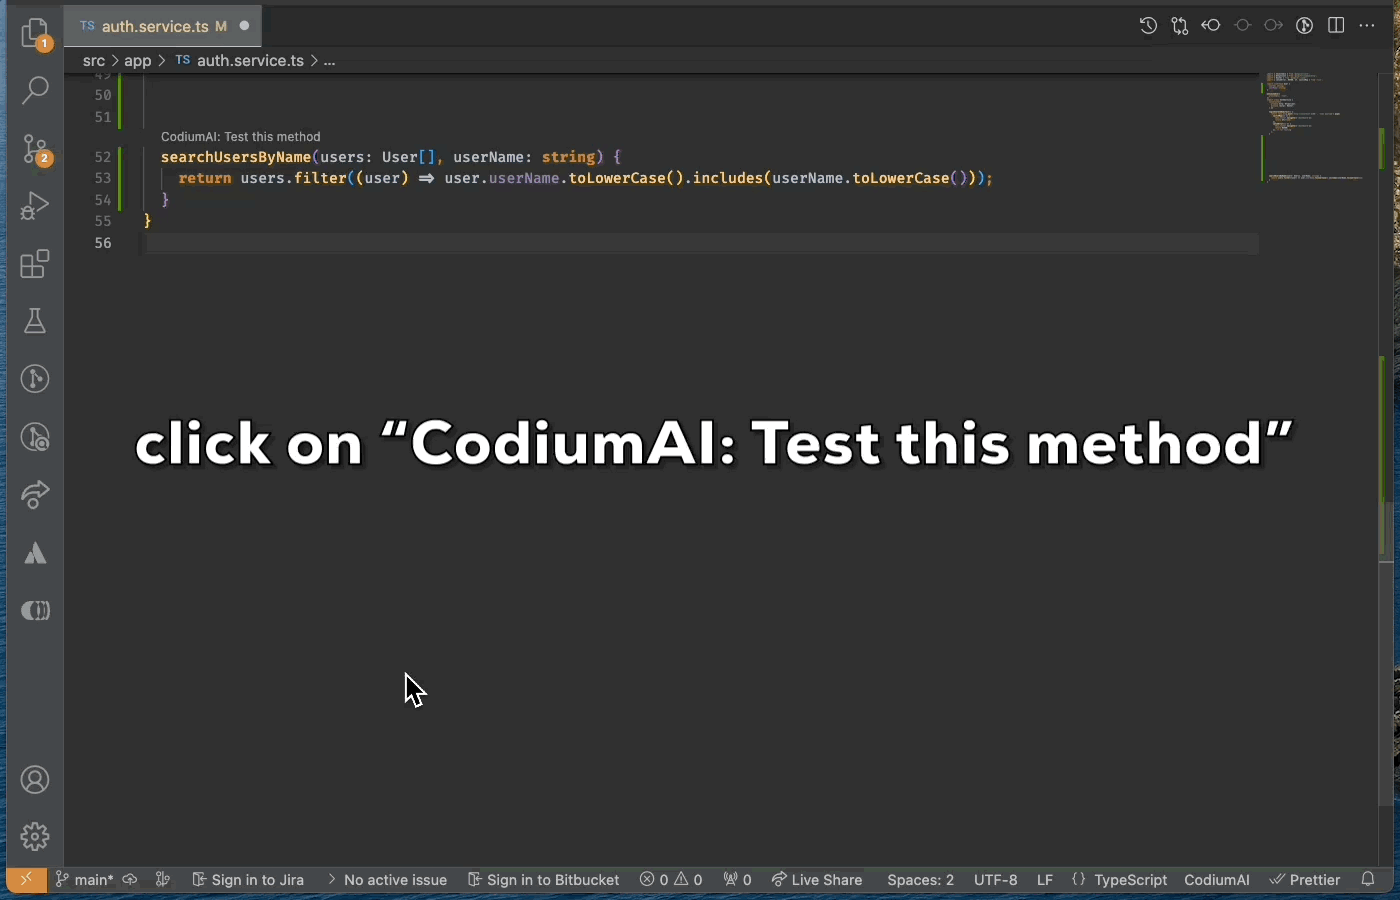Click the split editor right icon

tap(1336, 26)
